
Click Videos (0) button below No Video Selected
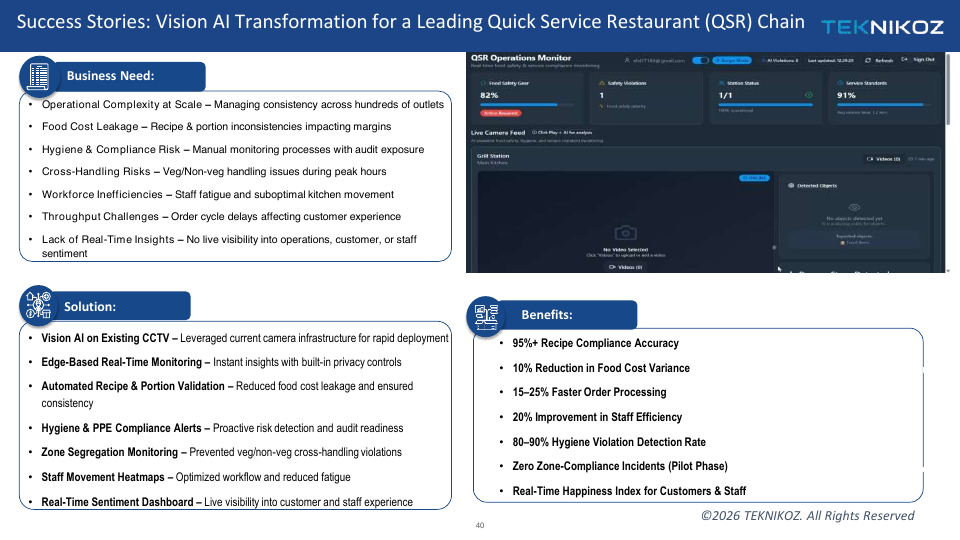(x=625, y=267)
